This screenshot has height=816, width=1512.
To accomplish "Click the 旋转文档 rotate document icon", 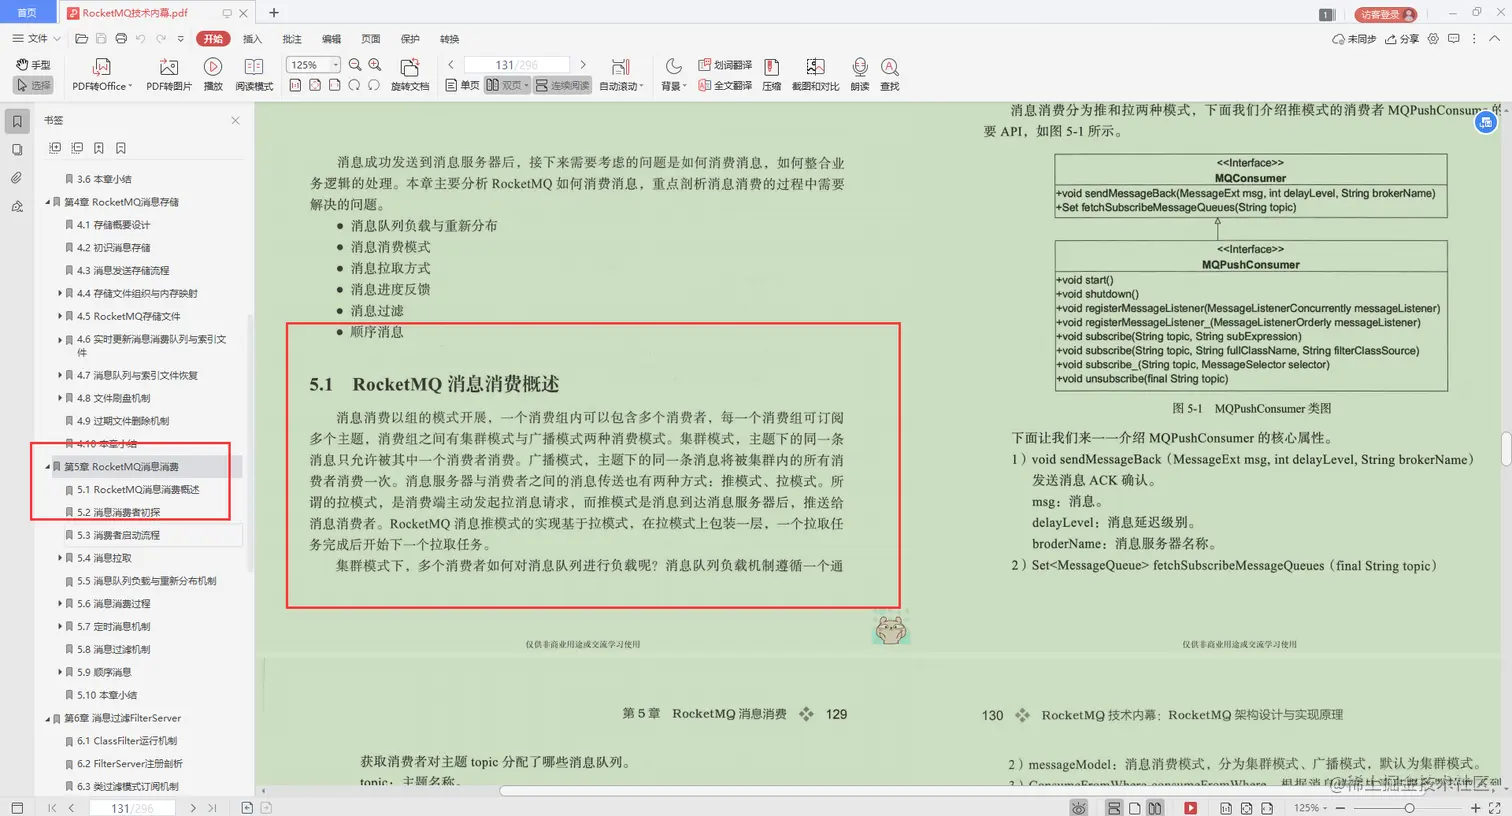I will [409, 72].
